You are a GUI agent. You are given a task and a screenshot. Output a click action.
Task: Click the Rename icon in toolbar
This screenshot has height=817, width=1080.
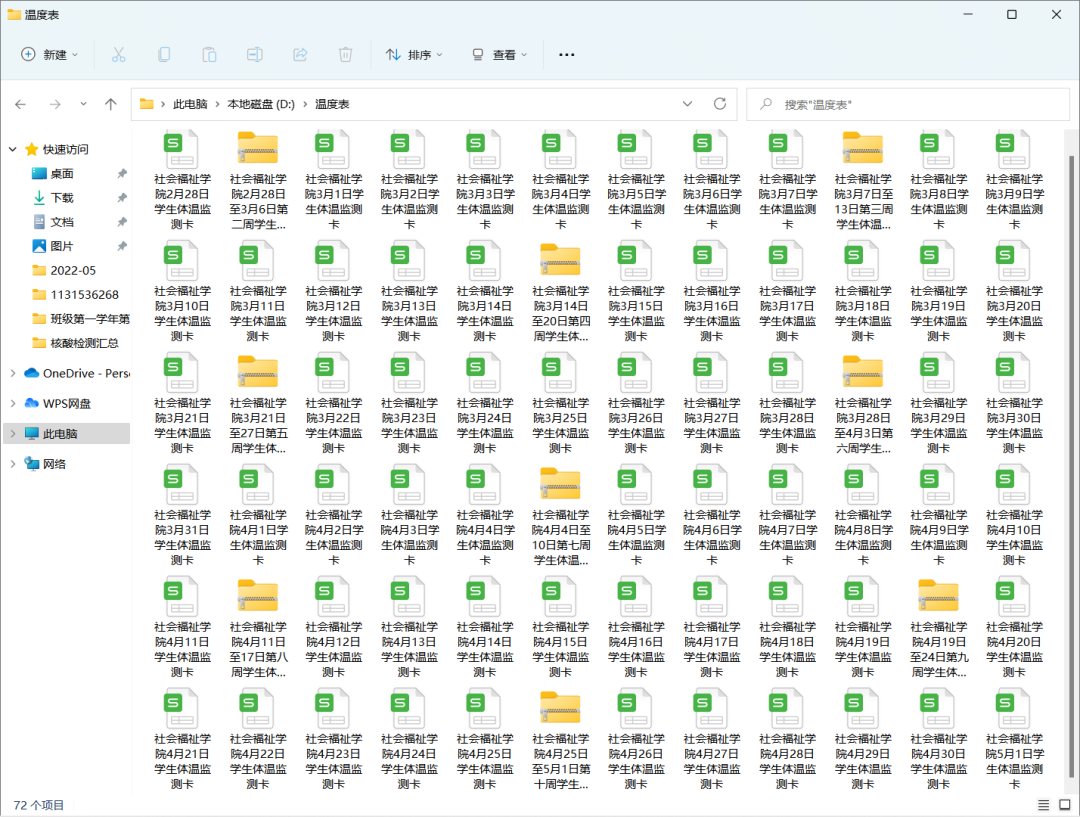point(255,54)
